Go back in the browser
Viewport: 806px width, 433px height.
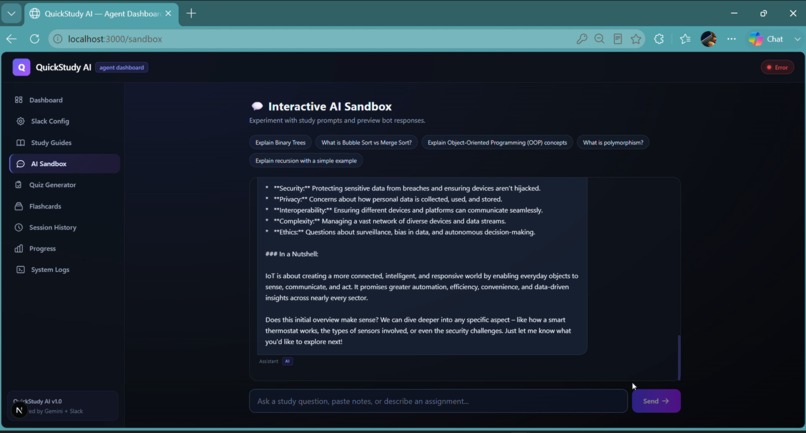(11, 39)
